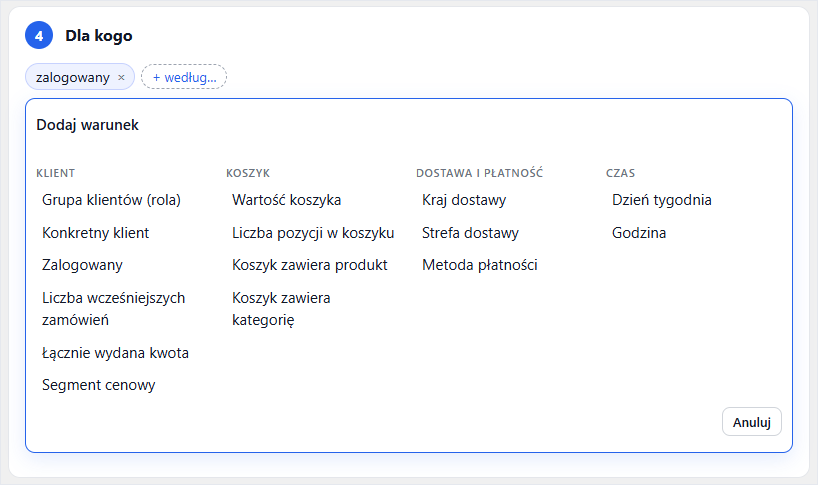Pick 'Zalogowany' from the Klient list
Screen dimensions: 818x485
(x=82, y=265)
